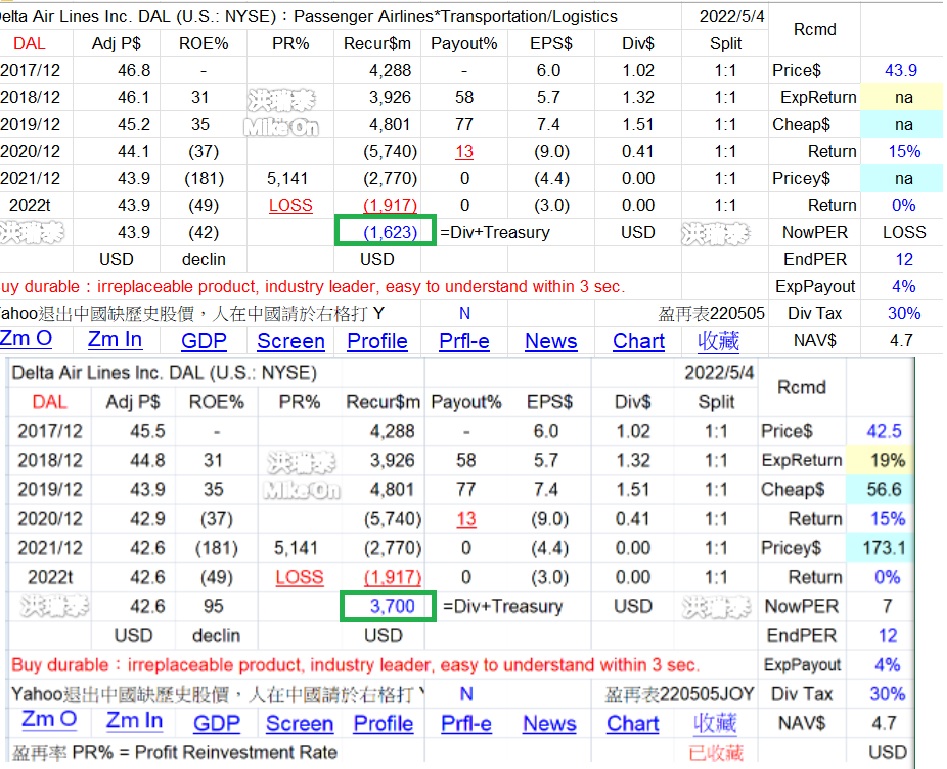The width and height of the screenshot is (947, 769).
Task: Select the 2017/12 row label in the lower table
Action: (x=50, y=431)
